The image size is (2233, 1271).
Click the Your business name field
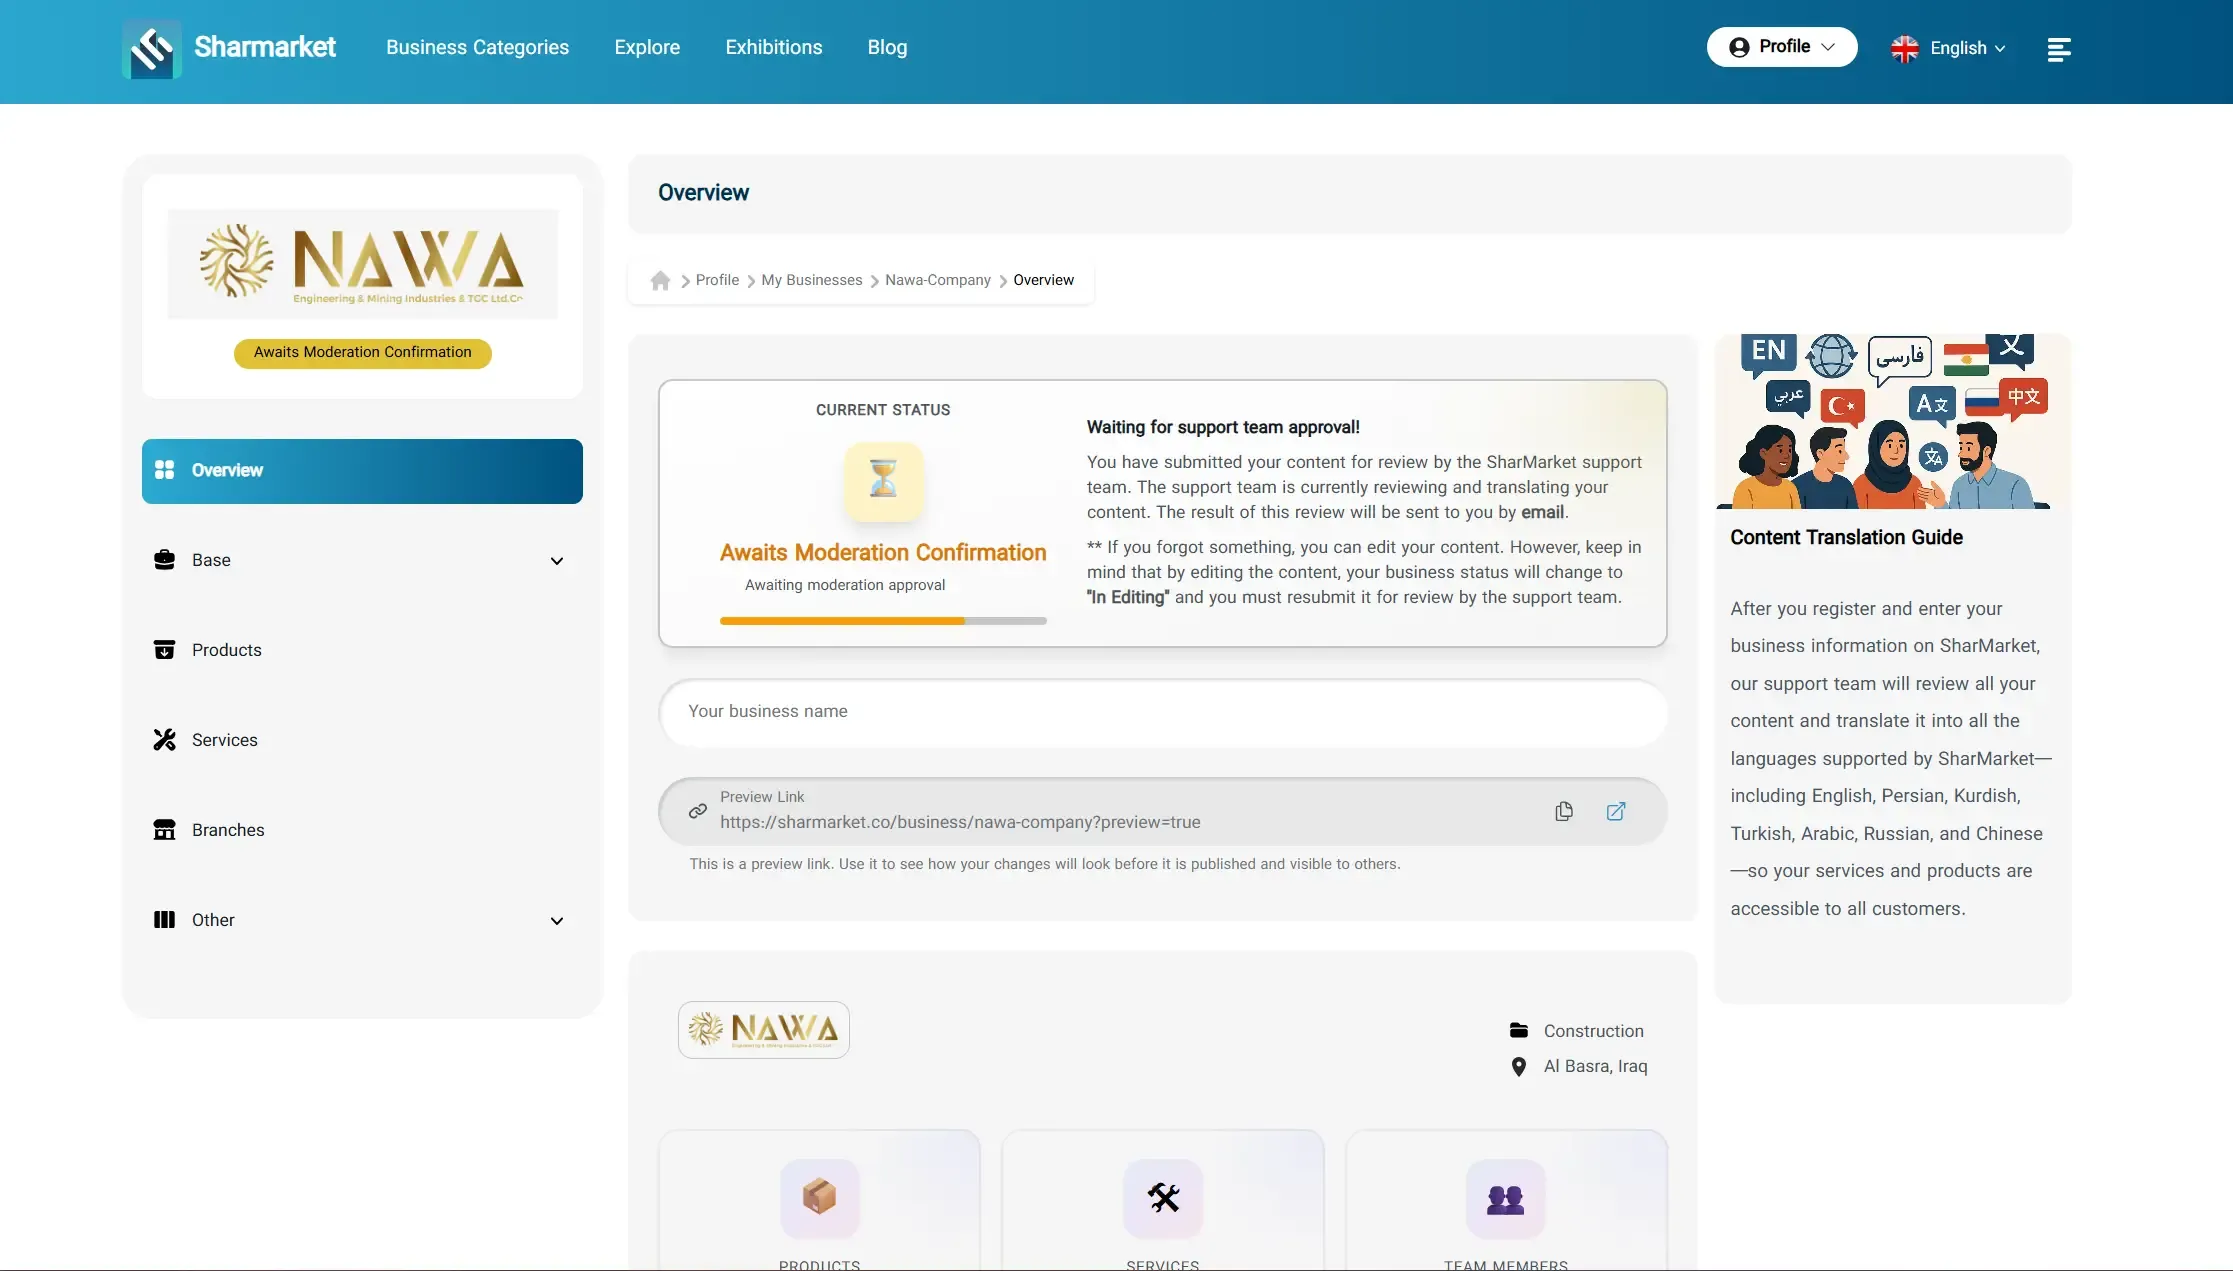pos(1163,713)
